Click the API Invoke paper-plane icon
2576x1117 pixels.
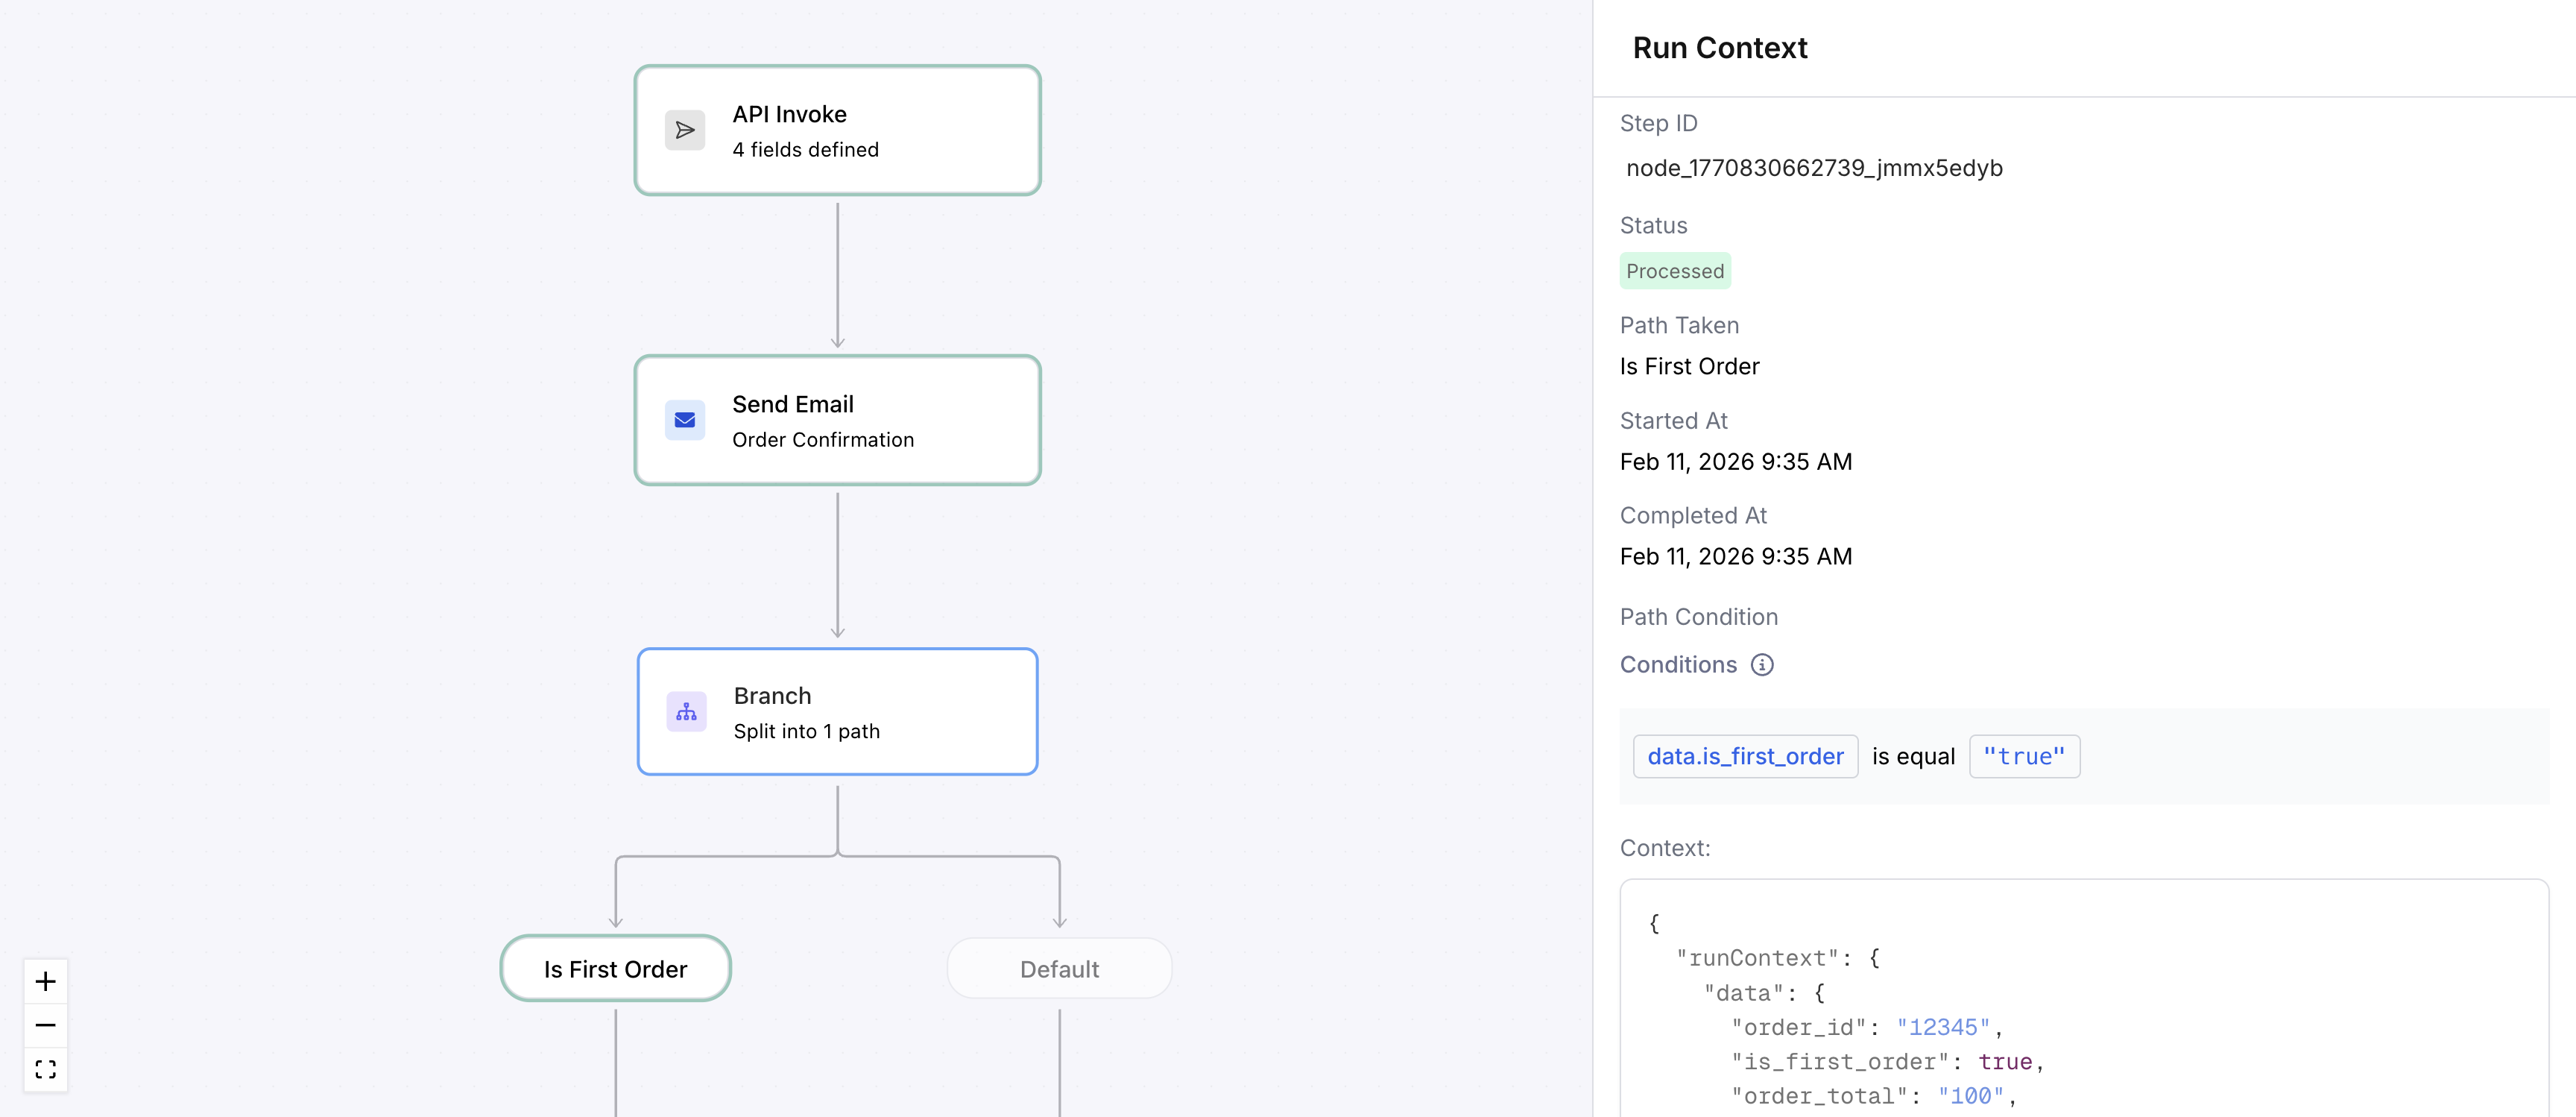(x=685, y=130)
